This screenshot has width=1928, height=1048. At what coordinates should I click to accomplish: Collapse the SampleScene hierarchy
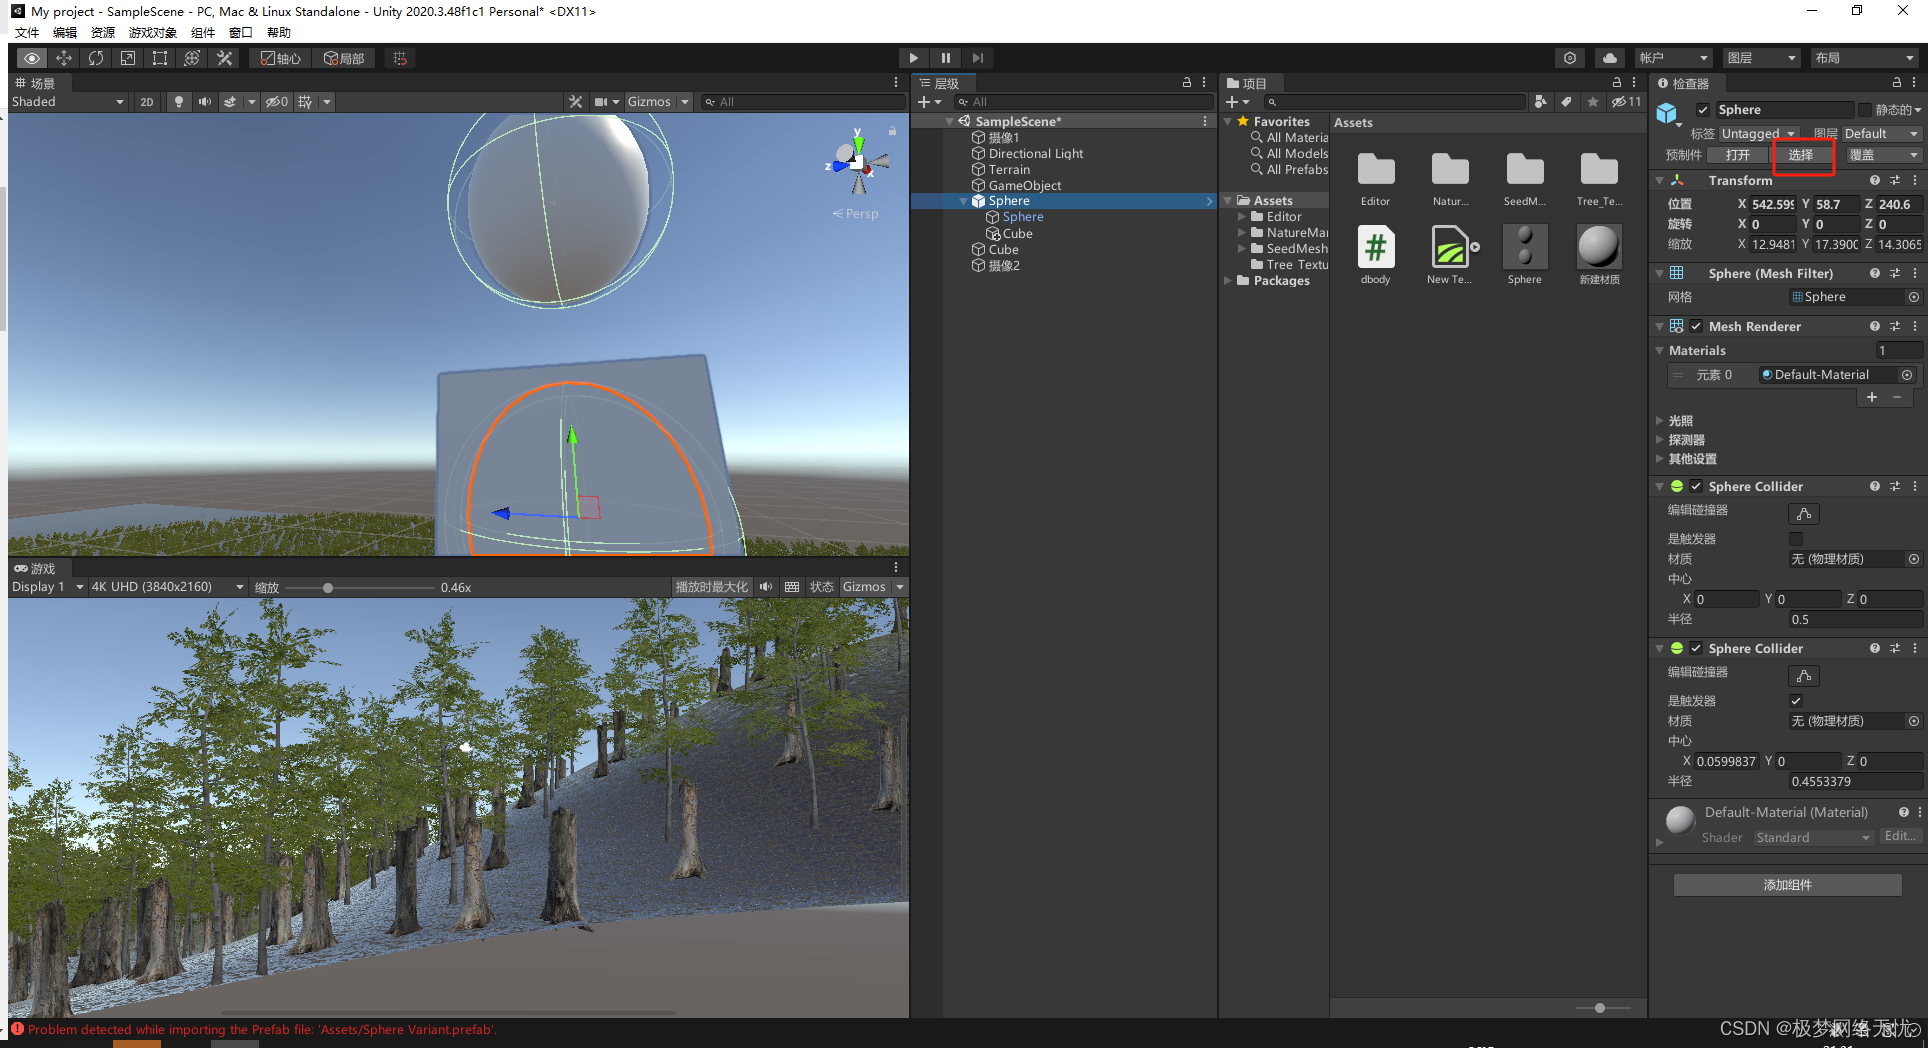click(x=949, y=121)
